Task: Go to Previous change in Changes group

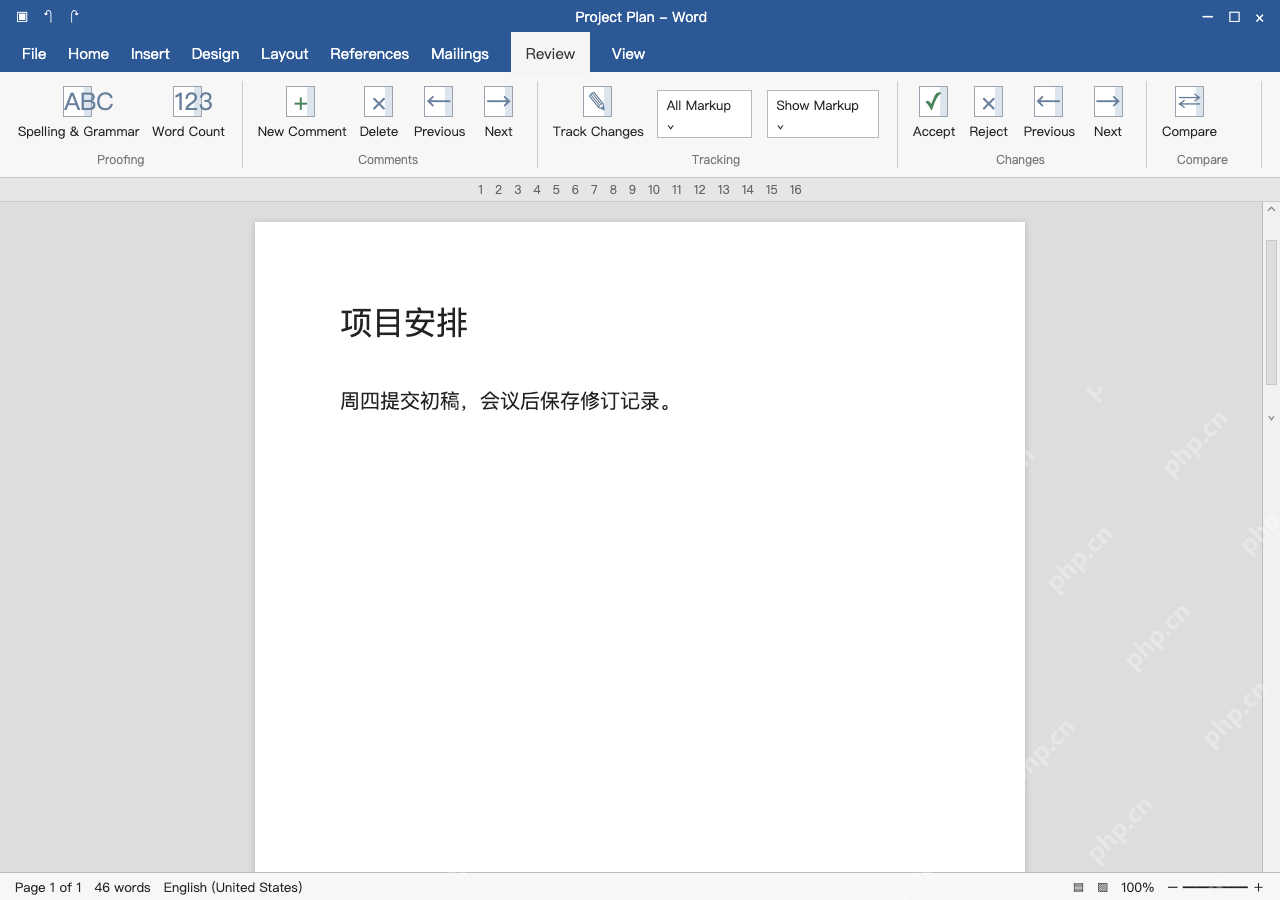Action: pos(1049,113)
